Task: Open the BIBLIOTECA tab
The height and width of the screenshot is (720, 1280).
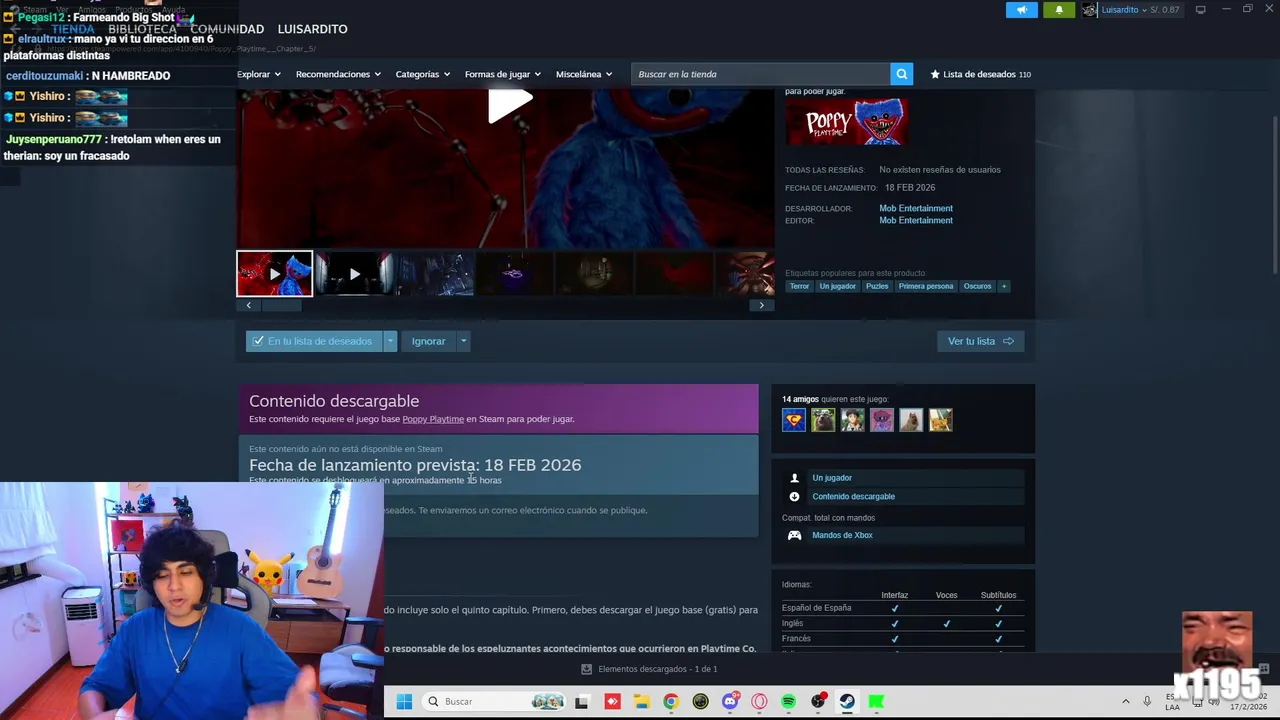Action: (142, 29)
